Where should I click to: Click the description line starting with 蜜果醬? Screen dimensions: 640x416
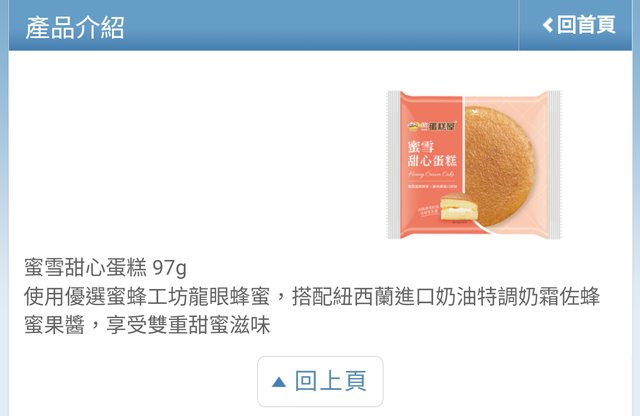[147, 325]
